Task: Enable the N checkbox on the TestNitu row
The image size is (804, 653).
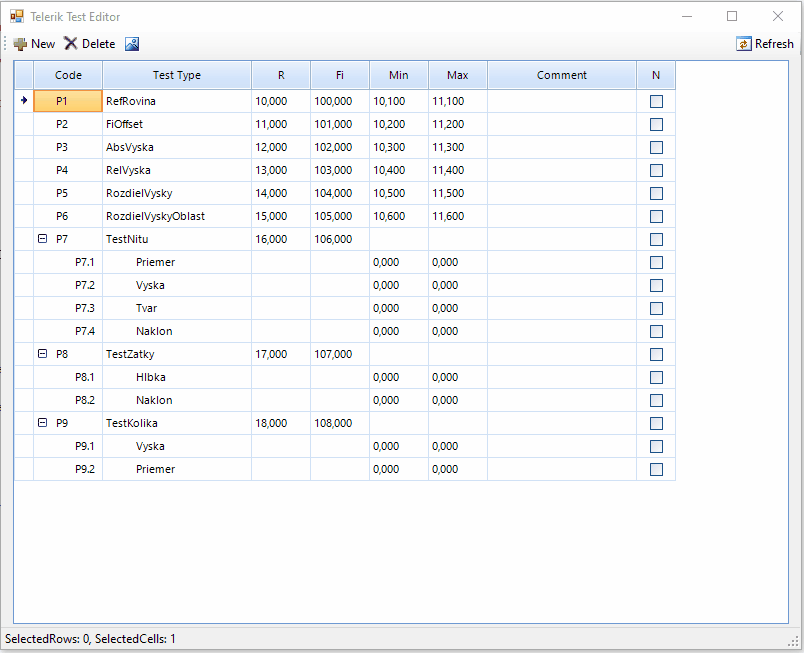Action: tap(656, 239)
